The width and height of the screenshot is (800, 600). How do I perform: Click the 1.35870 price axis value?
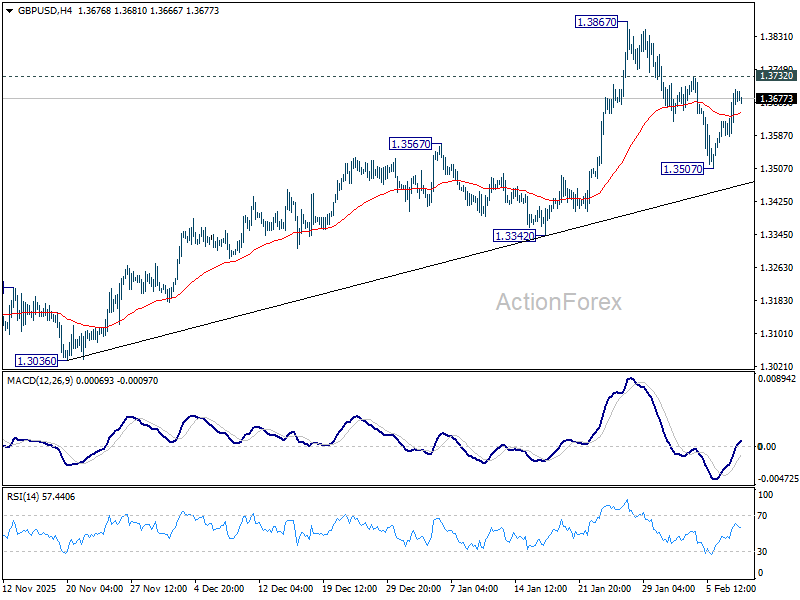click(x=777, y=136)
